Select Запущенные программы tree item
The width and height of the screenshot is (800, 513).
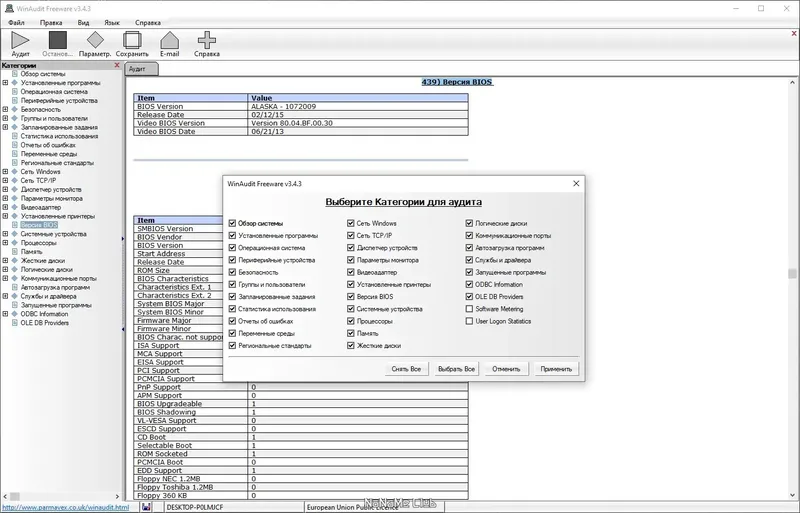coord(56,305)
